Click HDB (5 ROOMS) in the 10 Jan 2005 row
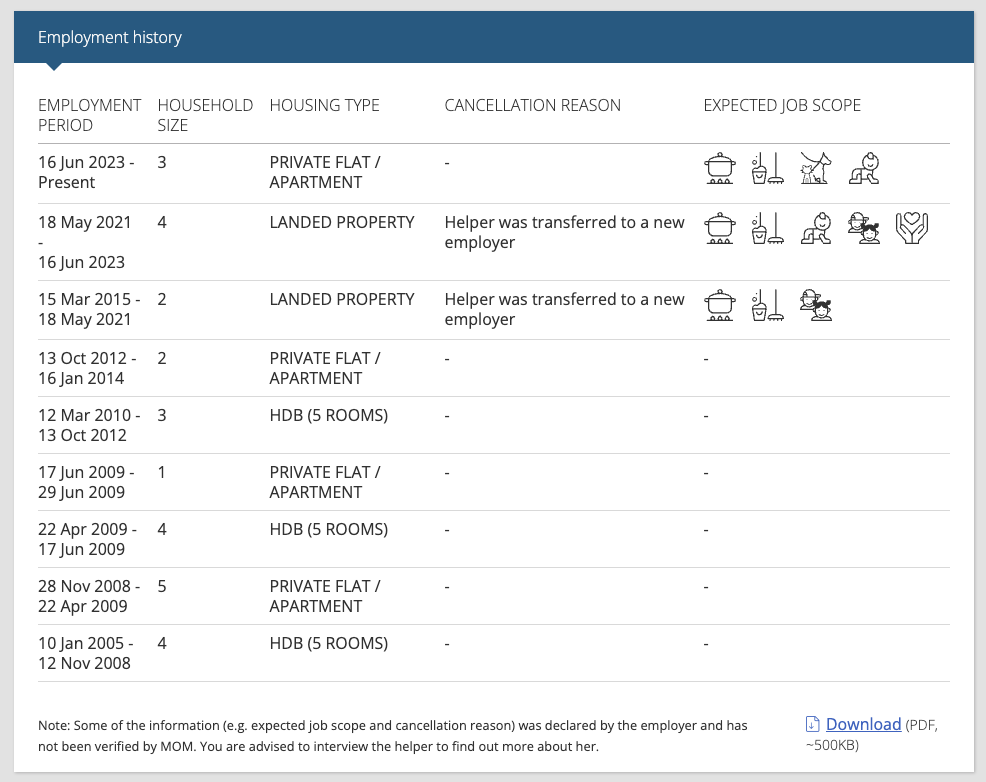This screenshot has height=782, width=986. tap(328, 643)
